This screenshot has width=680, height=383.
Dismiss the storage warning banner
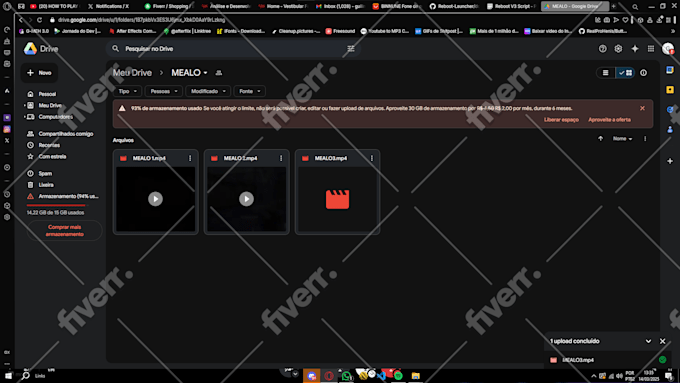point(642,108)
